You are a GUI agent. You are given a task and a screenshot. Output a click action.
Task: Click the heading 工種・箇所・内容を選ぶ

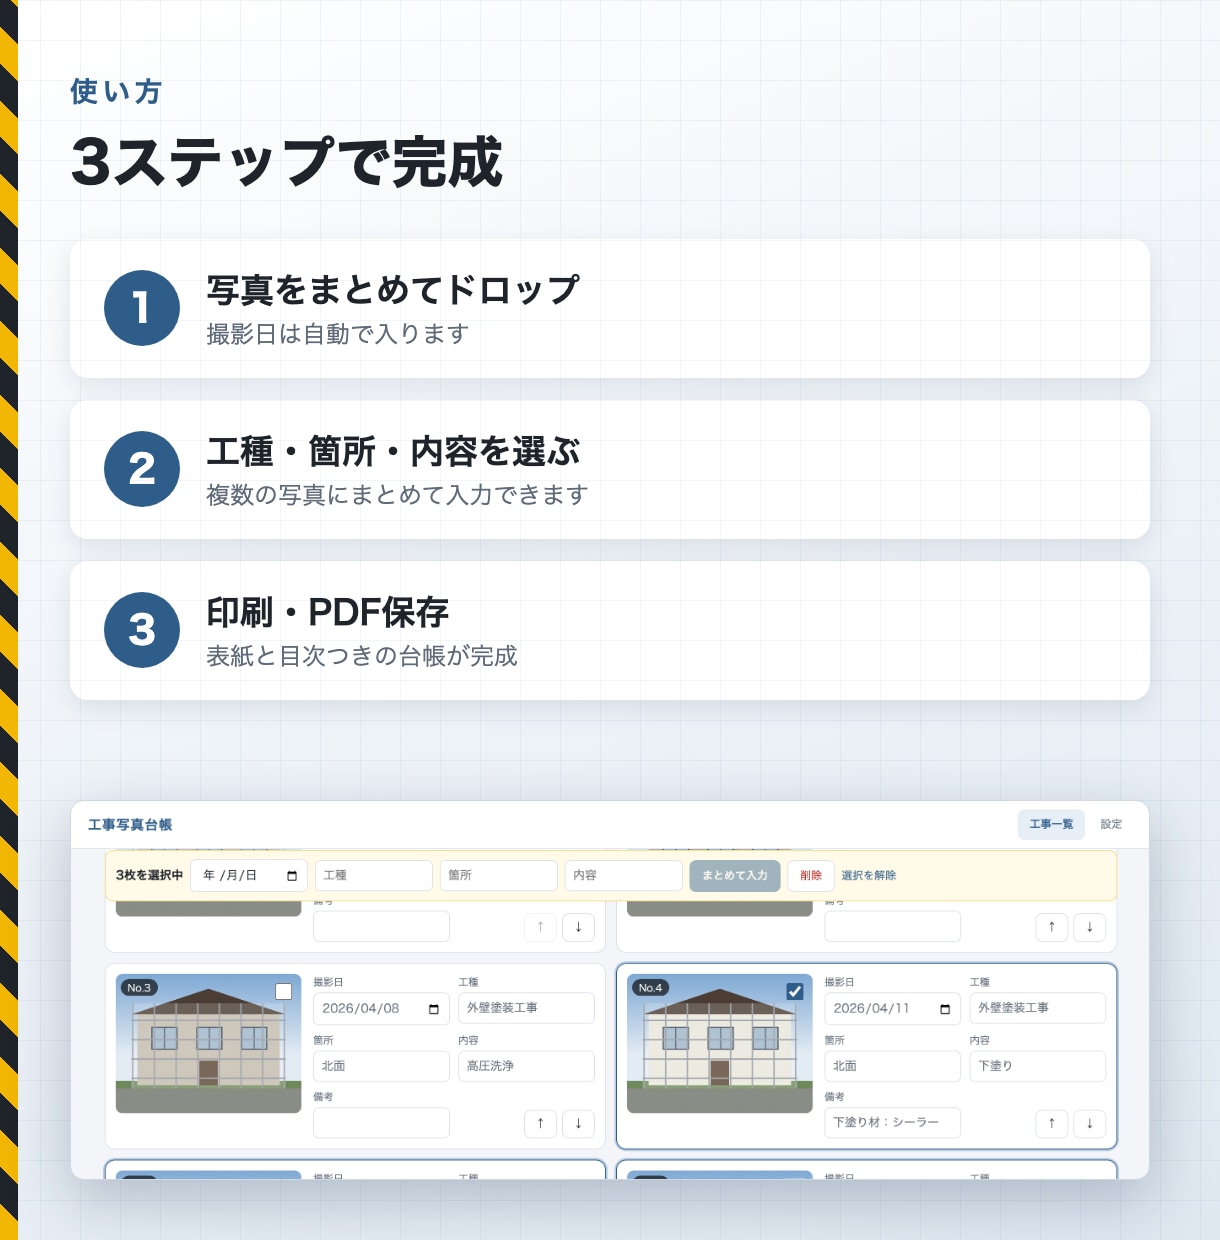[393, 451]
